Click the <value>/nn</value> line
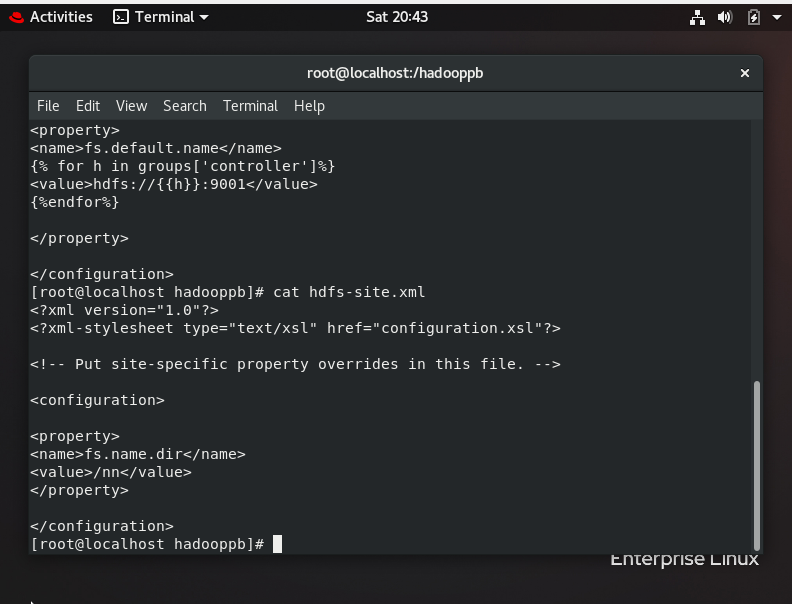Screen dimensions: 792x604 111,473
